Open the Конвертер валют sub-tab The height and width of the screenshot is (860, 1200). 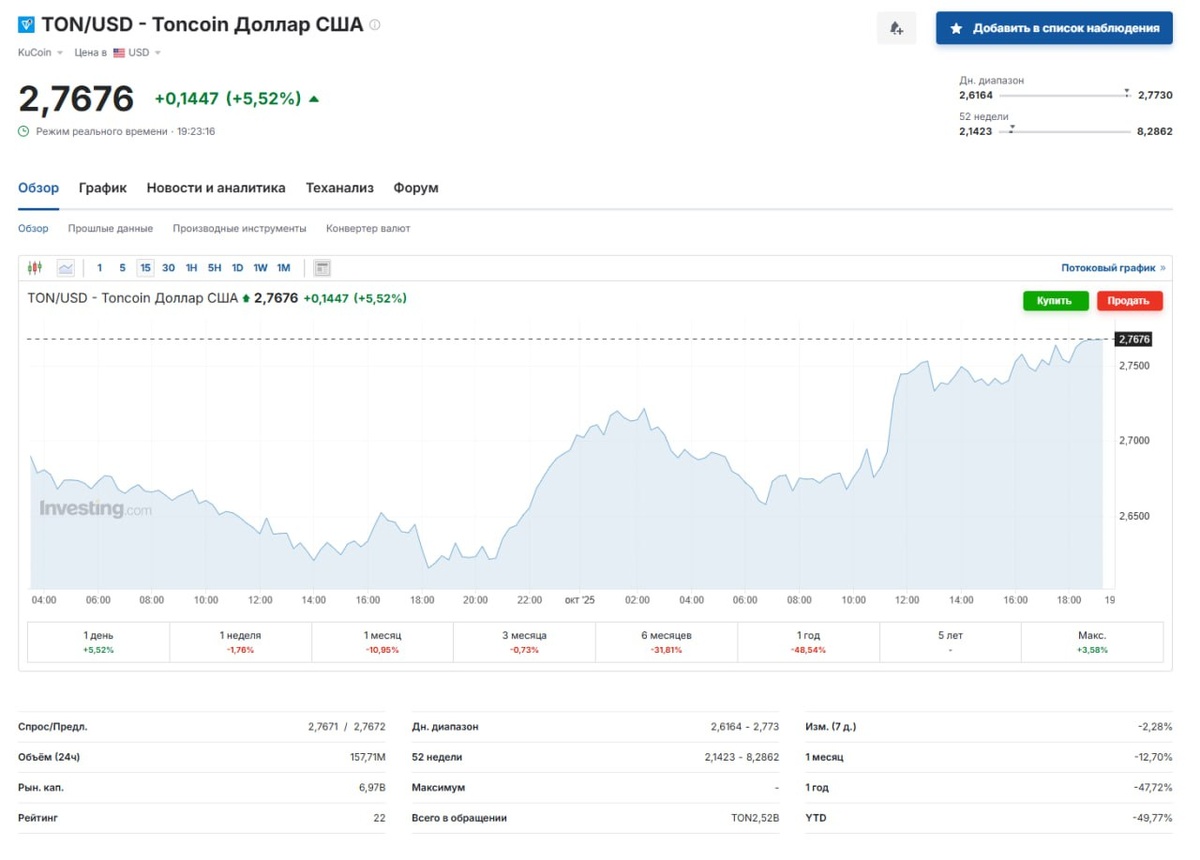click(x=368, y=229)
